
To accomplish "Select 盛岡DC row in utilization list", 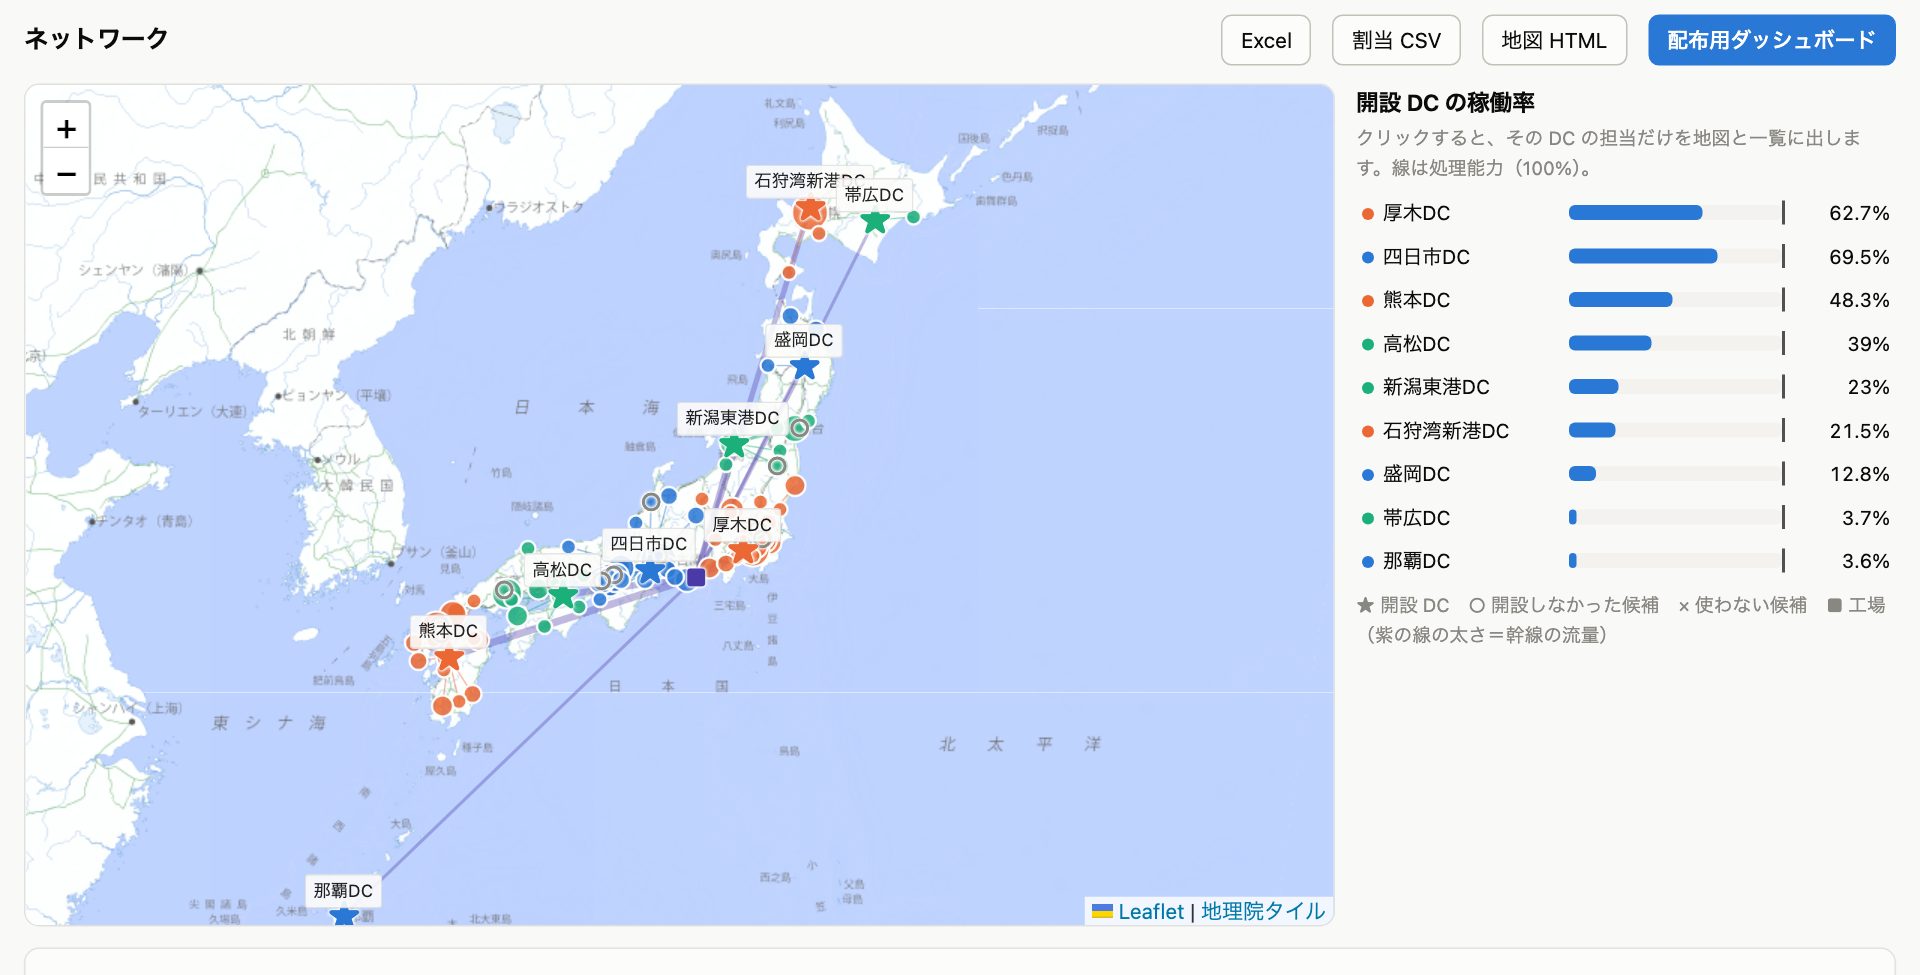I will click(x=1625, y=474).
